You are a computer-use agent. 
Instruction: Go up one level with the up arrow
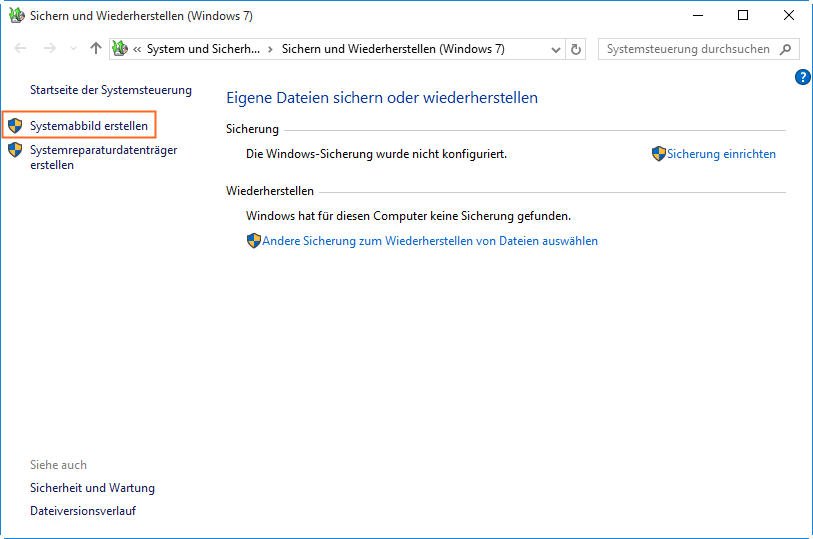95,49
